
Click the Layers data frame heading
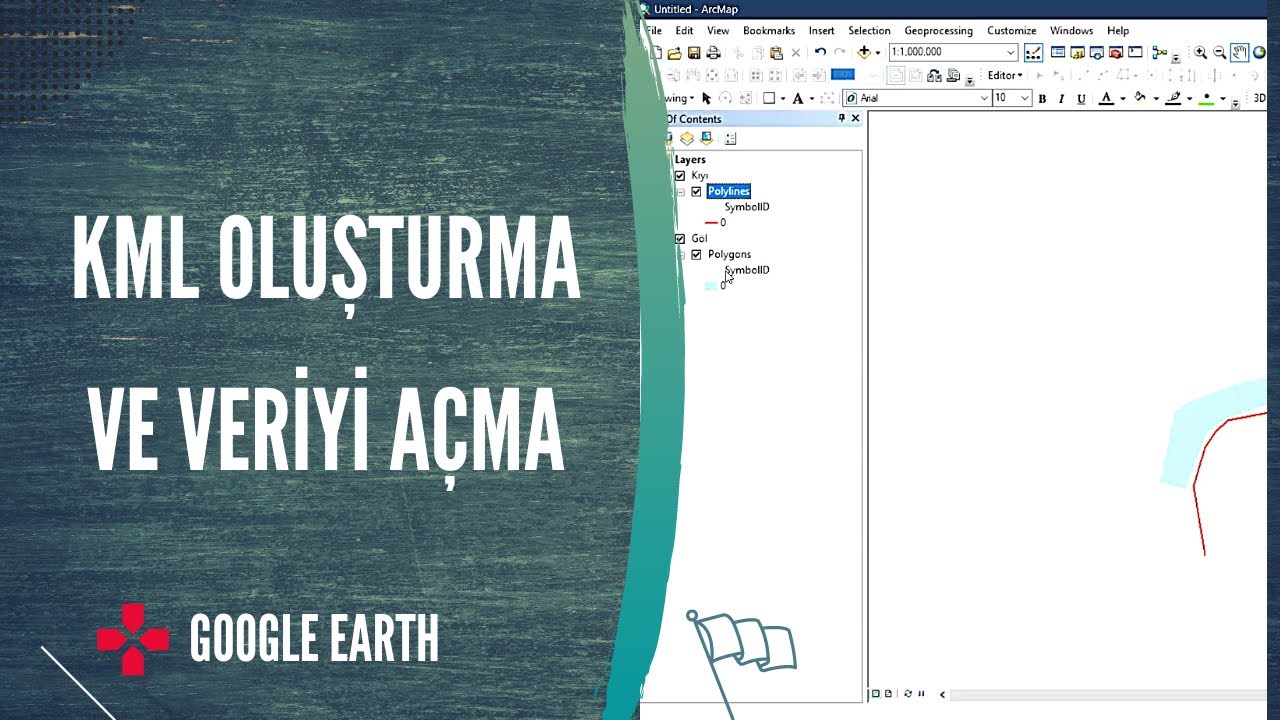pyautogui.click(x=690, y=160)
